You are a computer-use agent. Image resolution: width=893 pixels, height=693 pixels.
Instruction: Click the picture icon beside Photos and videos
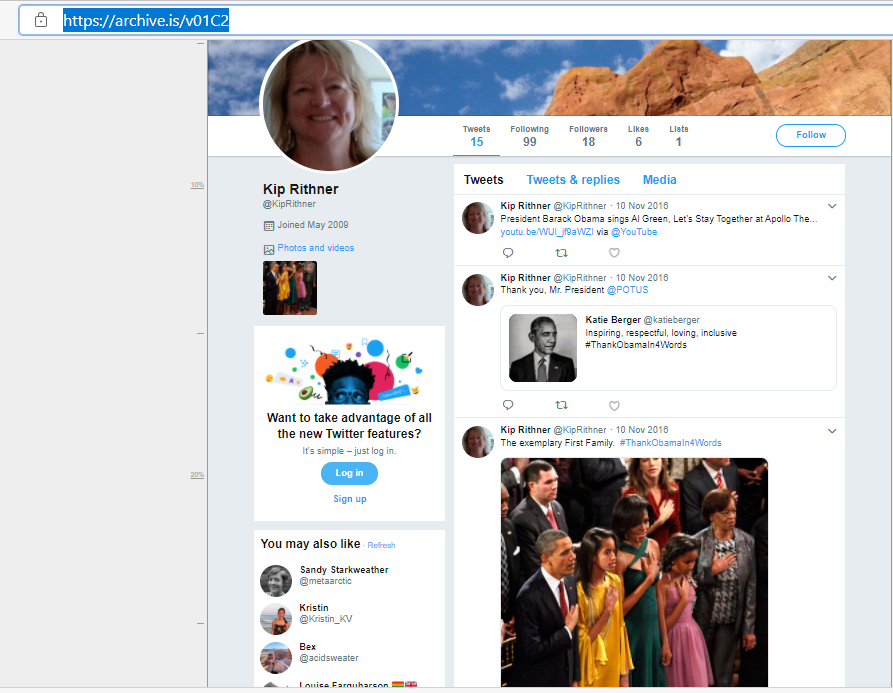(269, 249)
